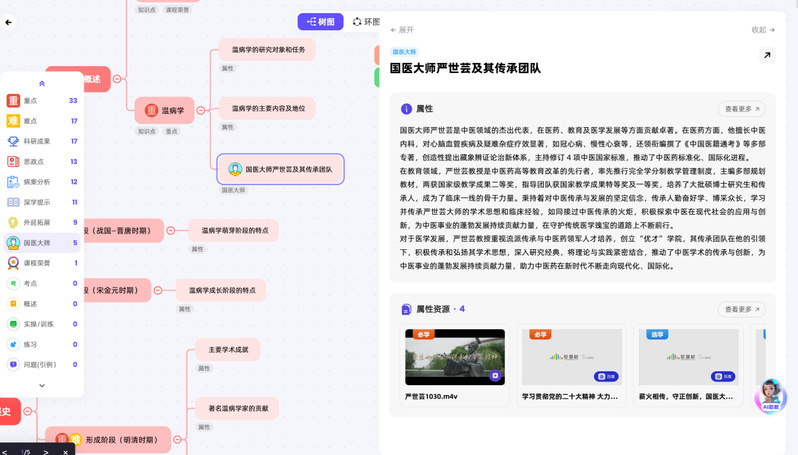Image resolution: width=798 pixels, height=455 pixels.
Task: Click the back arrow at left edge
Action: tap(9, 22)
